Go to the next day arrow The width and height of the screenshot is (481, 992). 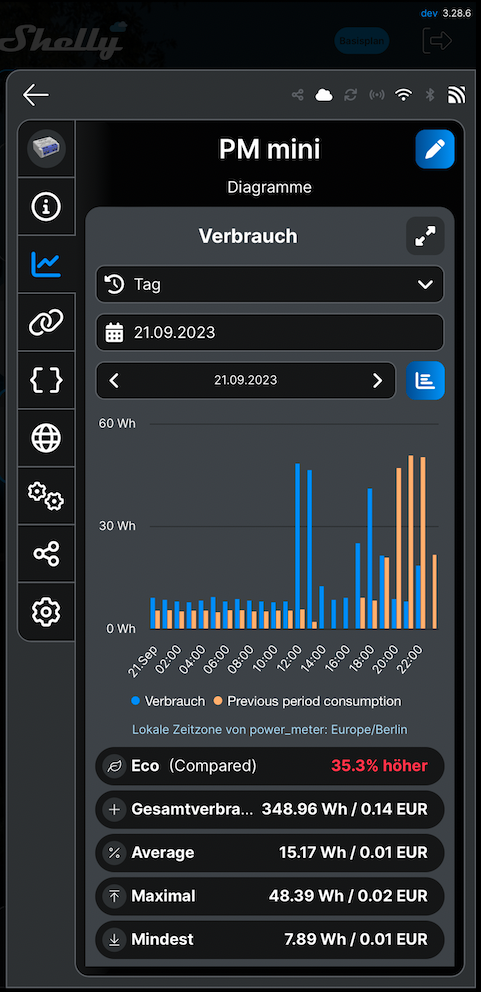click(x=377, y=380)
